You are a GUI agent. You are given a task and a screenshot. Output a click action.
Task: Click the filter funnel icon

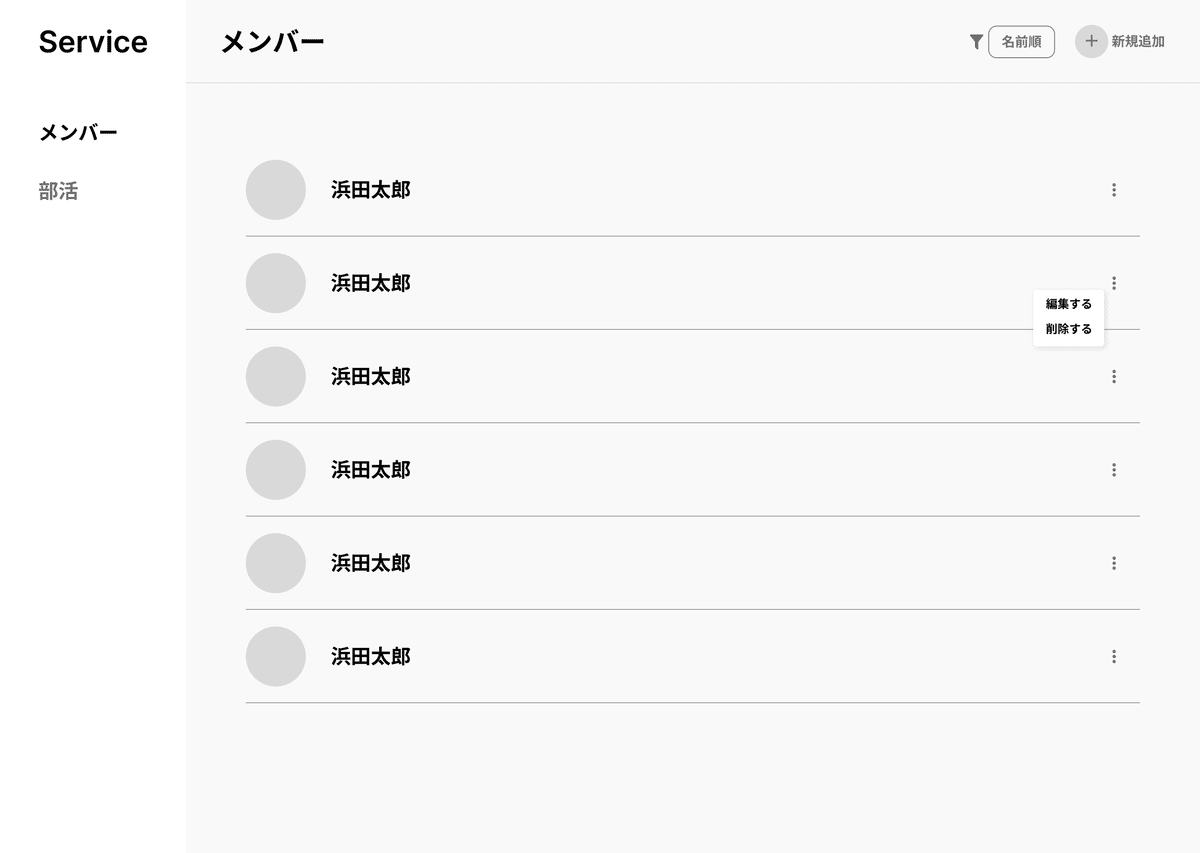pyautogui.click(x=976, y=42)
